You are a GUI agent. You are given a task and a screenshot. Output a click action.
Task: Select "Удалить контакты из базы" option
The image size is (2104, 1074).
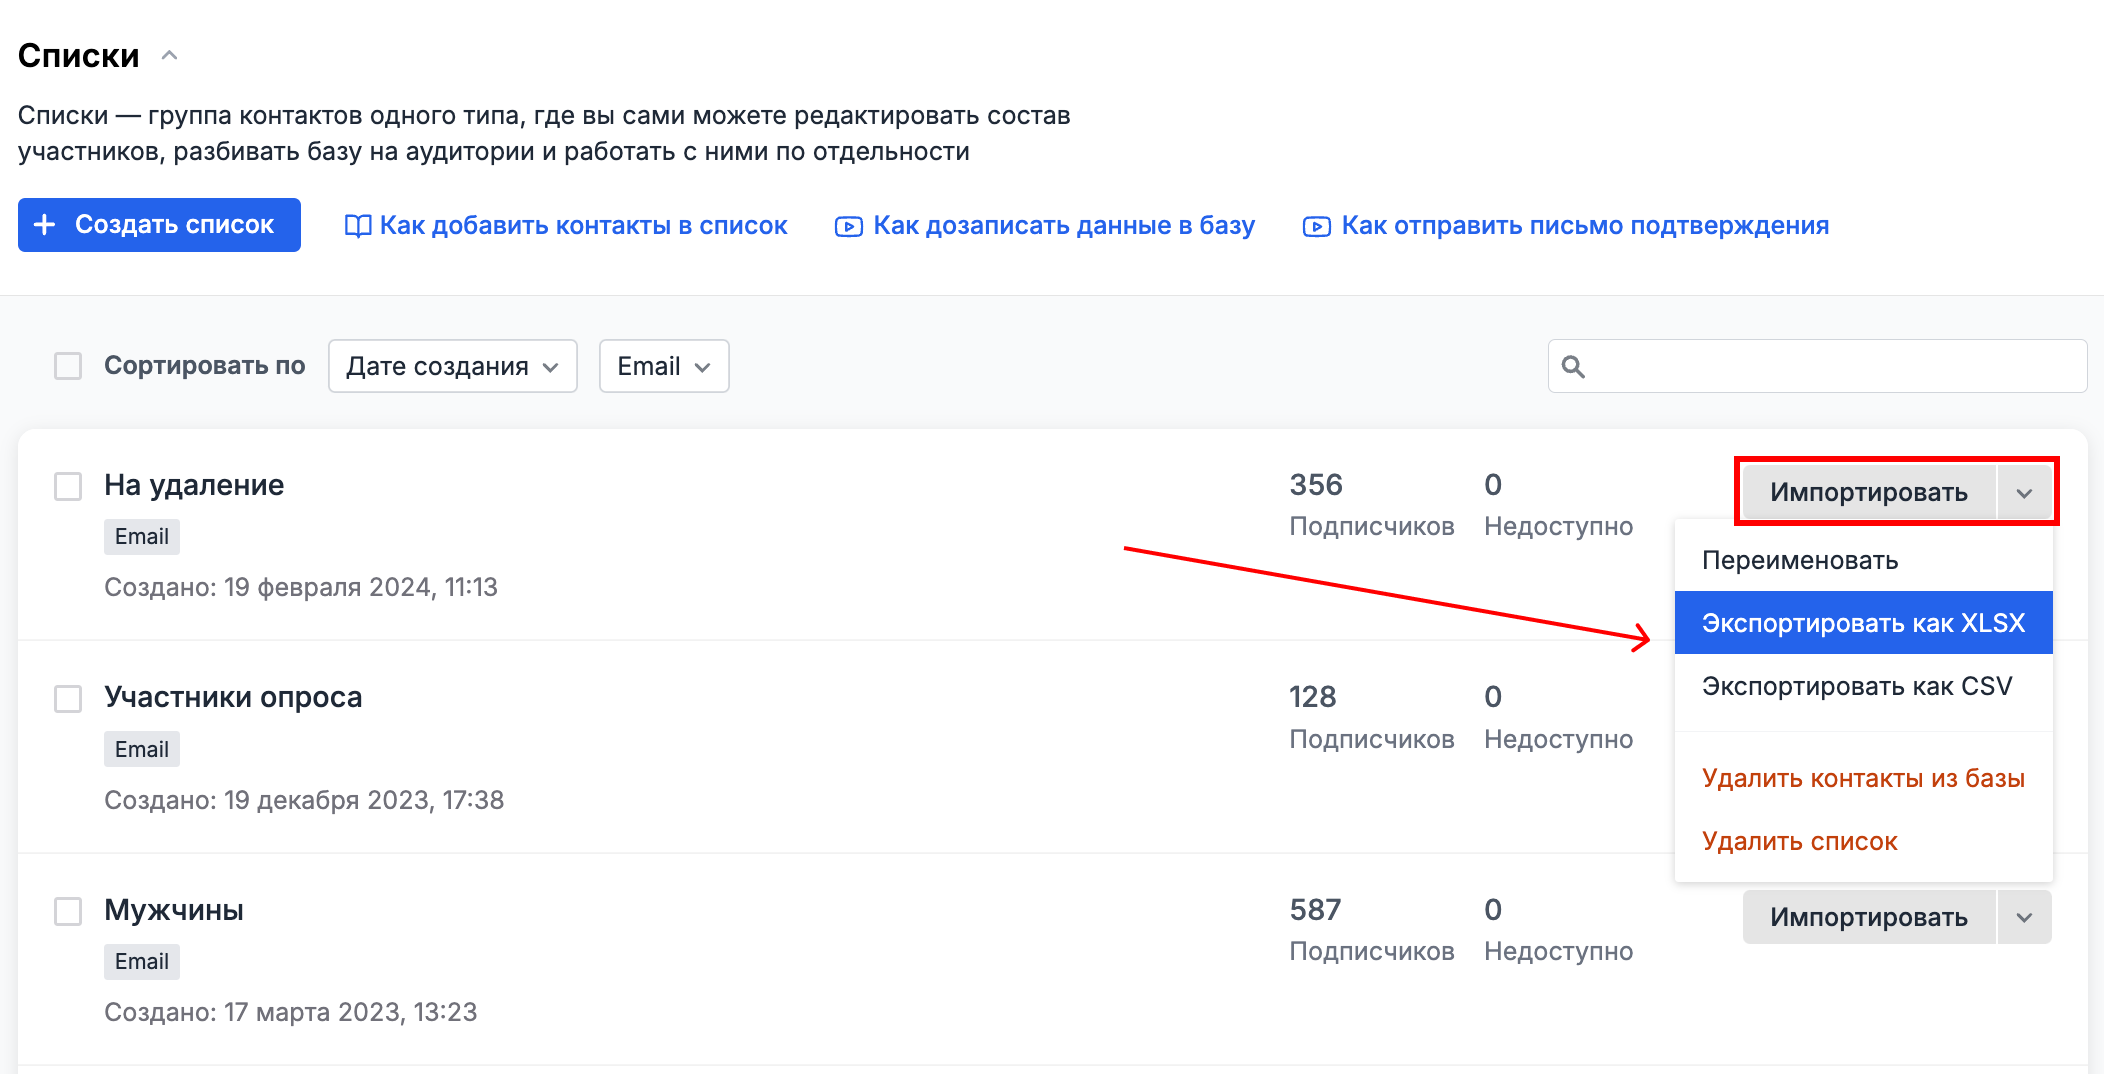coord(1863,778)
